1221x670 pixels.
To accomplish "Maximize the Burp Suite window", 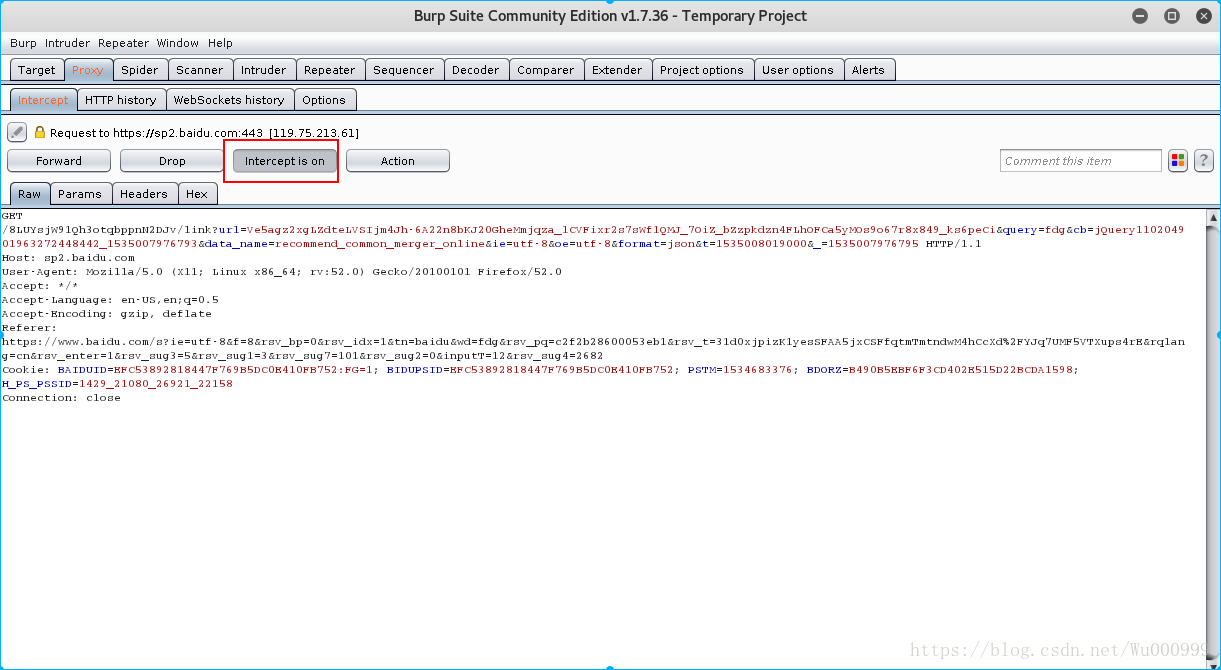I will [x=1172, y=16].
